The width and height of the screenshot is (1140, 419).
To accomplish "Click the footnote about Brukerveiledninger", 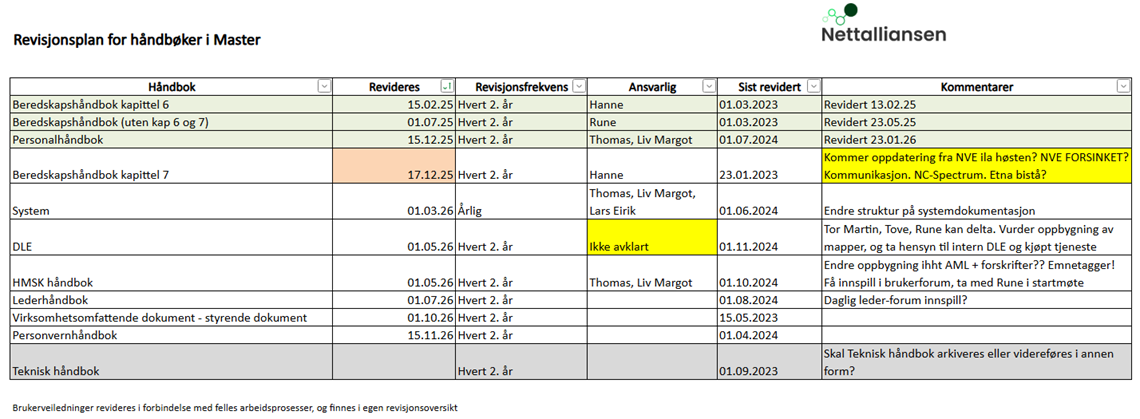I will (235, 408).
